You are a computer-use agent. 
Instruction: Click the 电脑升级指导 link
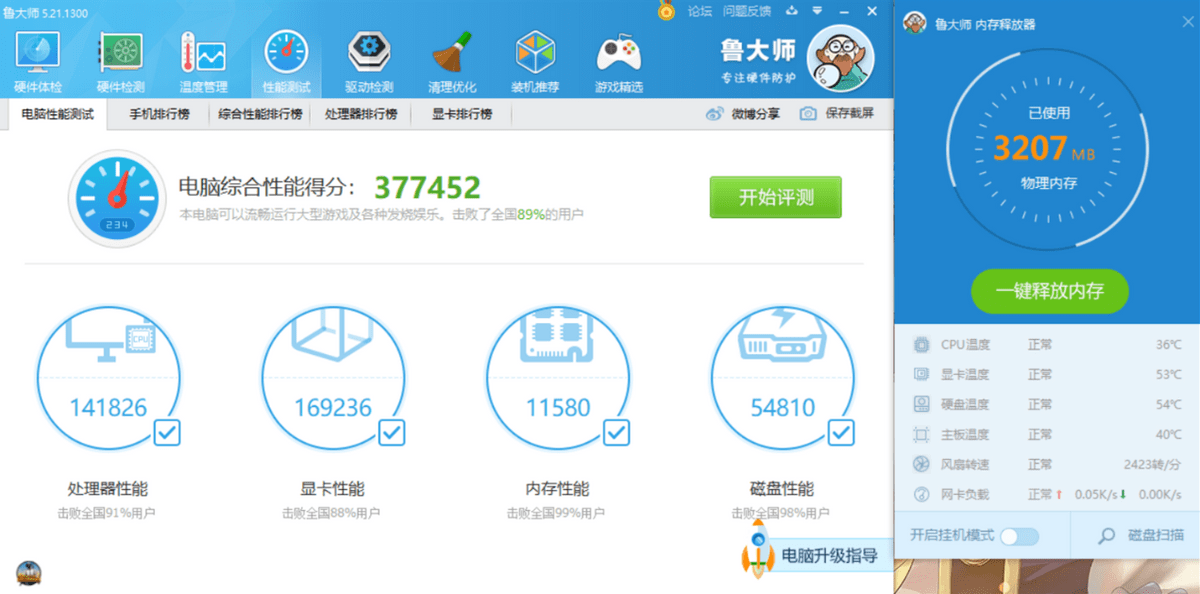829,556
